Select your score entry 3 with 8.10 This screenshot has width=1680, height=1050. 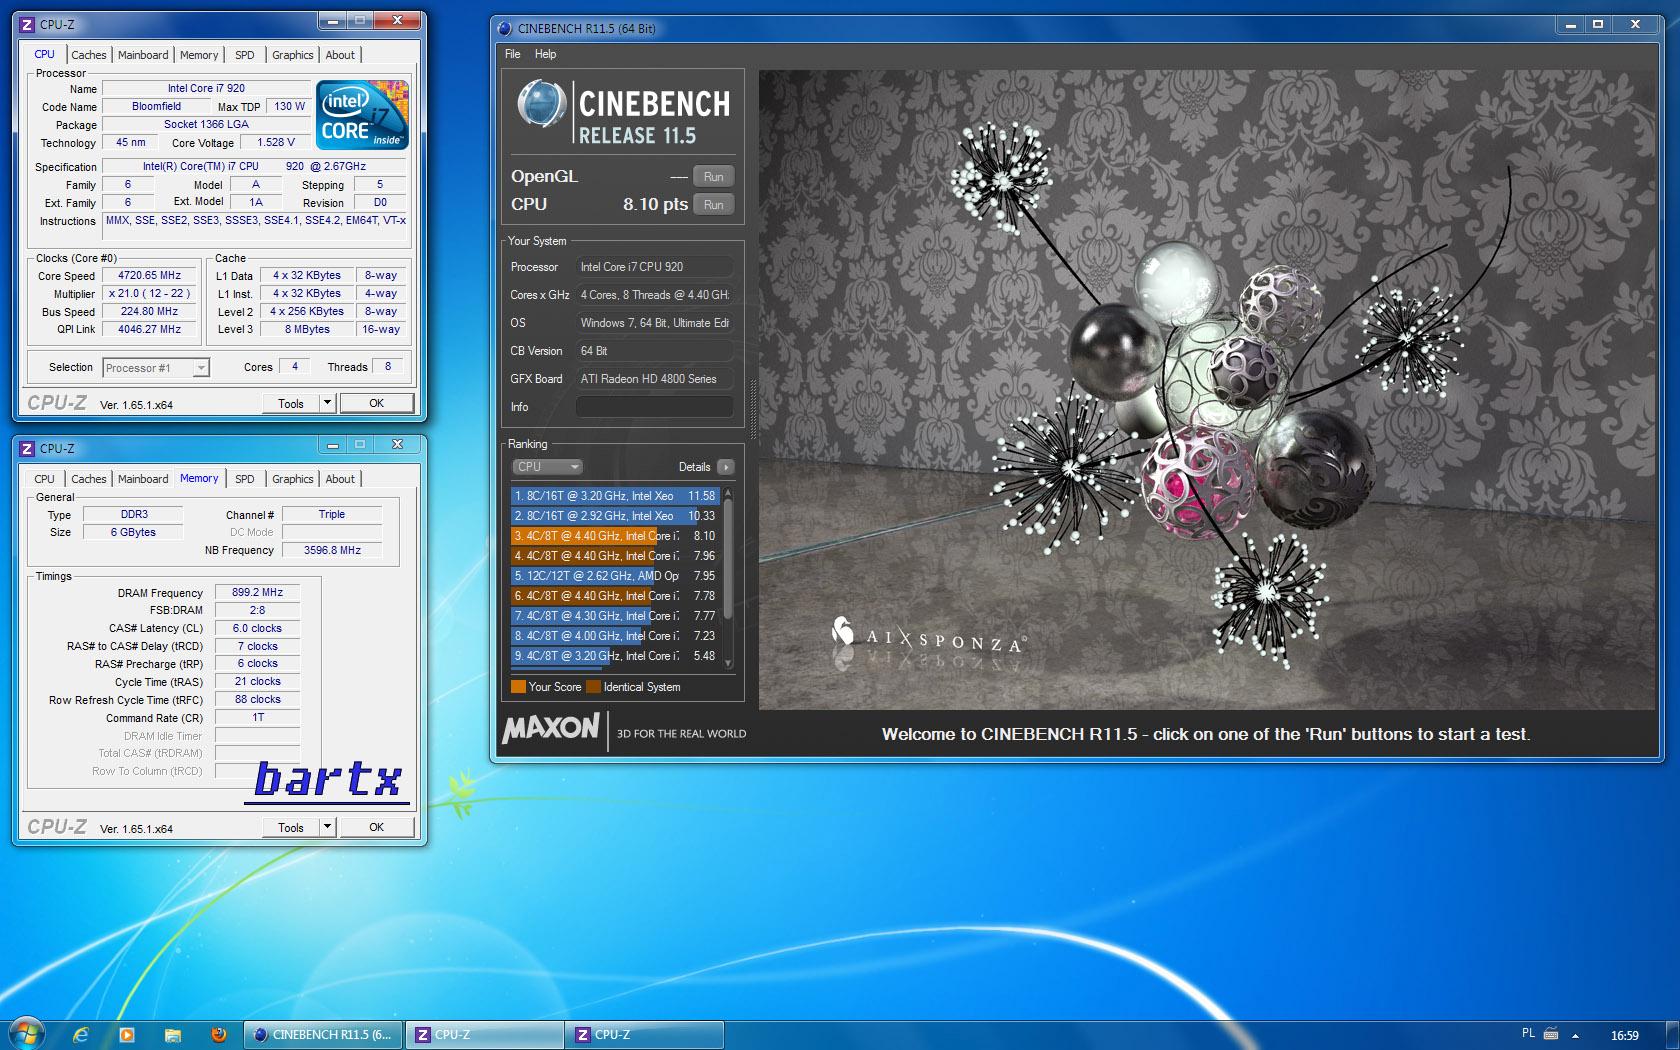coord(615,536)
